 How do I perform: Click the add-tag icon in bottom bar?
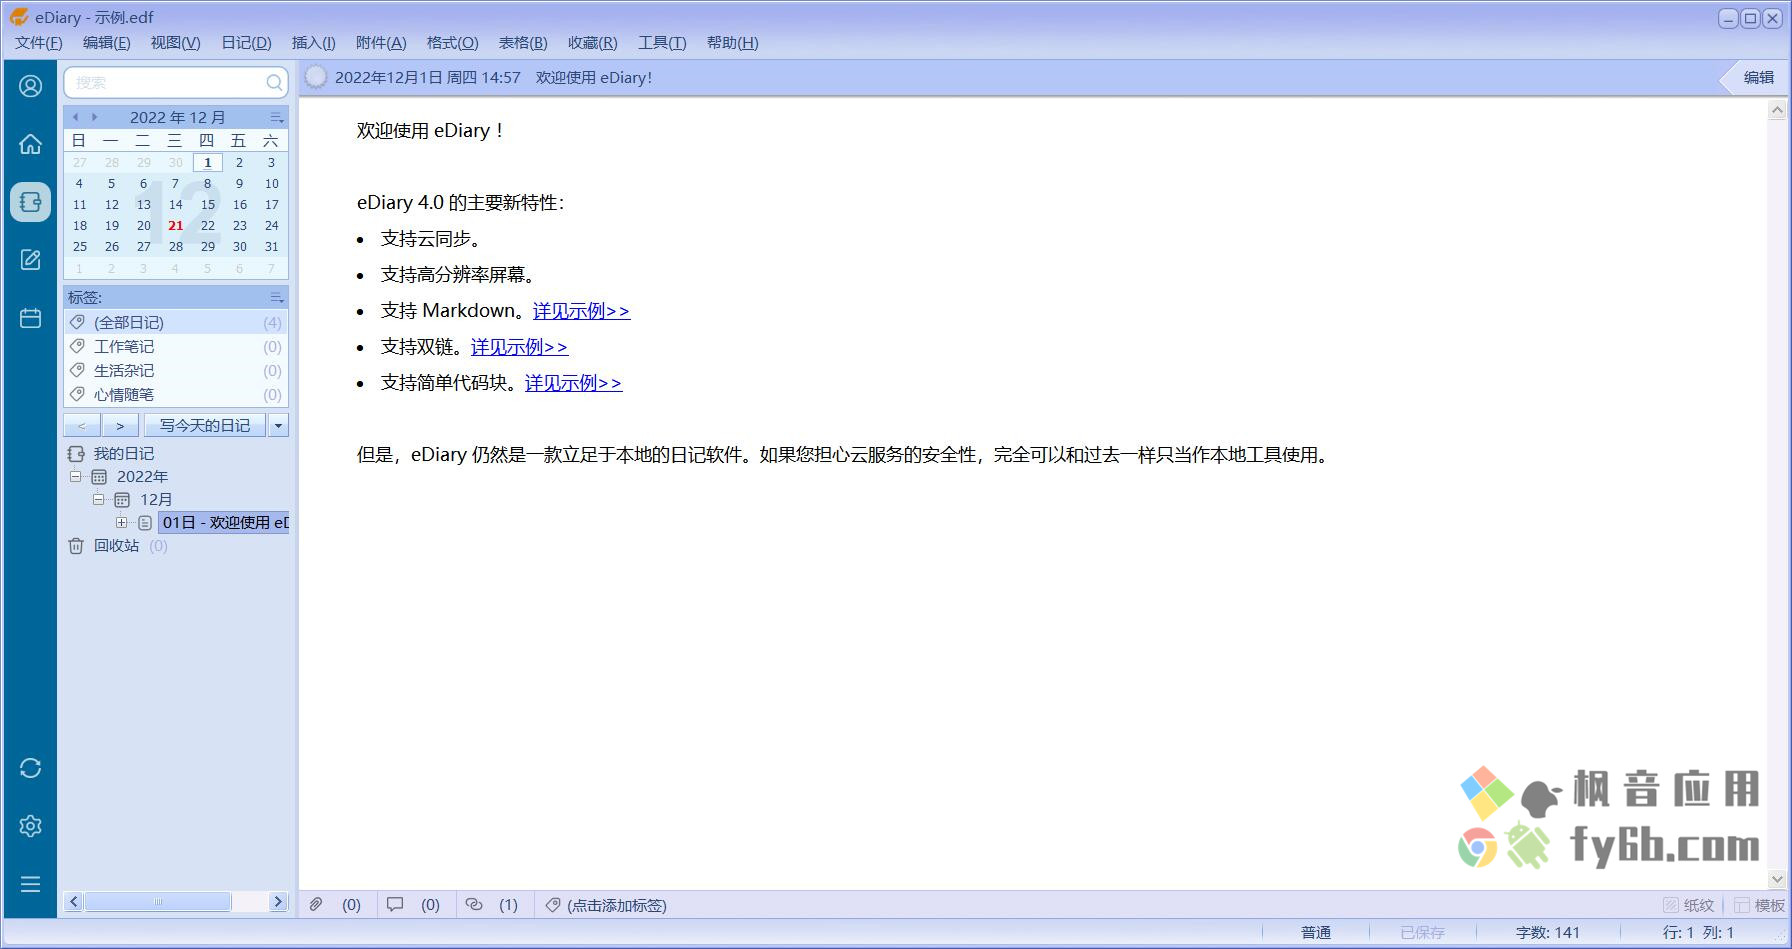[x=553, y=904]
